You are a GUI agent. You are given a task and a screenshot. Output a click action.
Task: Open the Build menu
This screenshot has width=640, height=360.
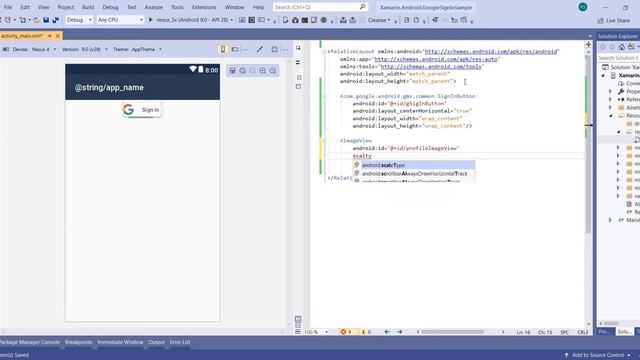tap(88, 7)
